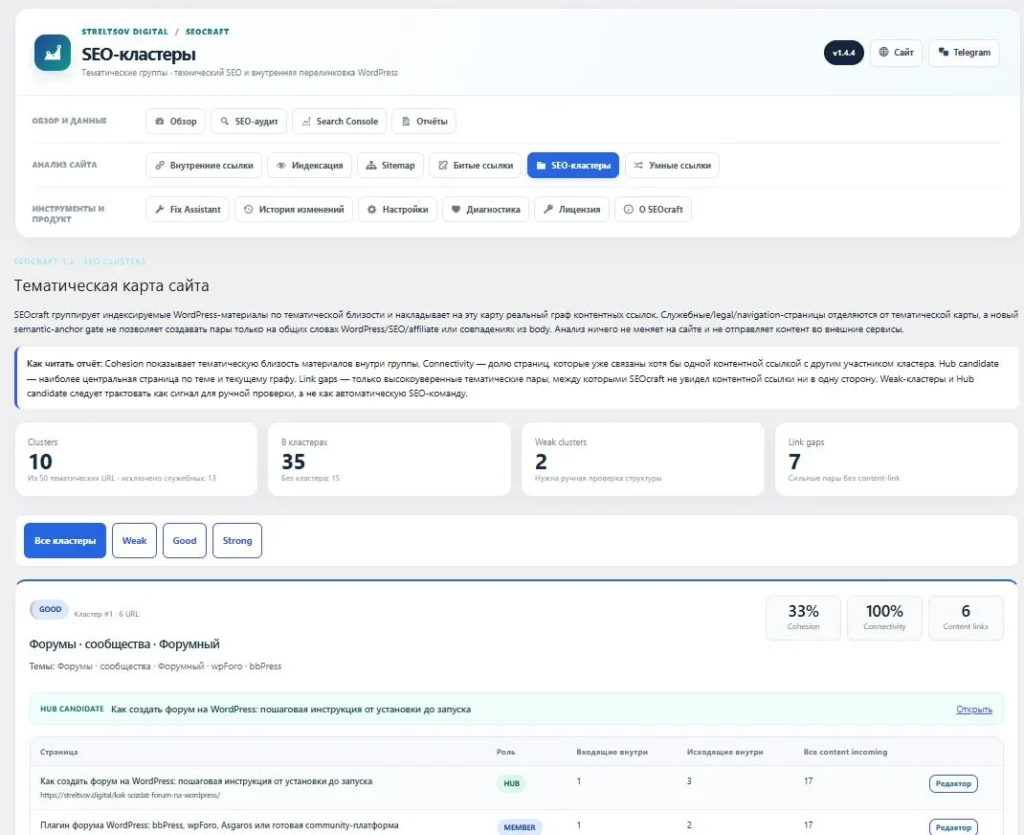This screenshot has width=1024, height=835.
Task: Open the Умные ссылки section
Action: (x=672, y=165)
